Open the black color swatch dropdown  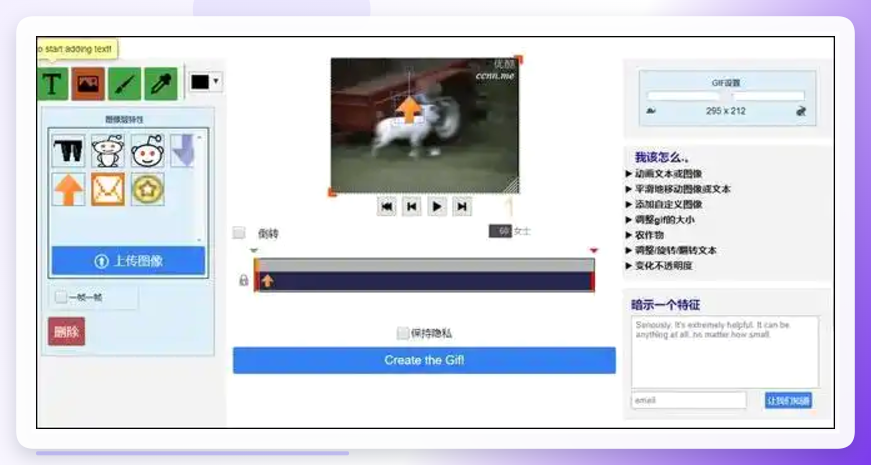point(206,82)
